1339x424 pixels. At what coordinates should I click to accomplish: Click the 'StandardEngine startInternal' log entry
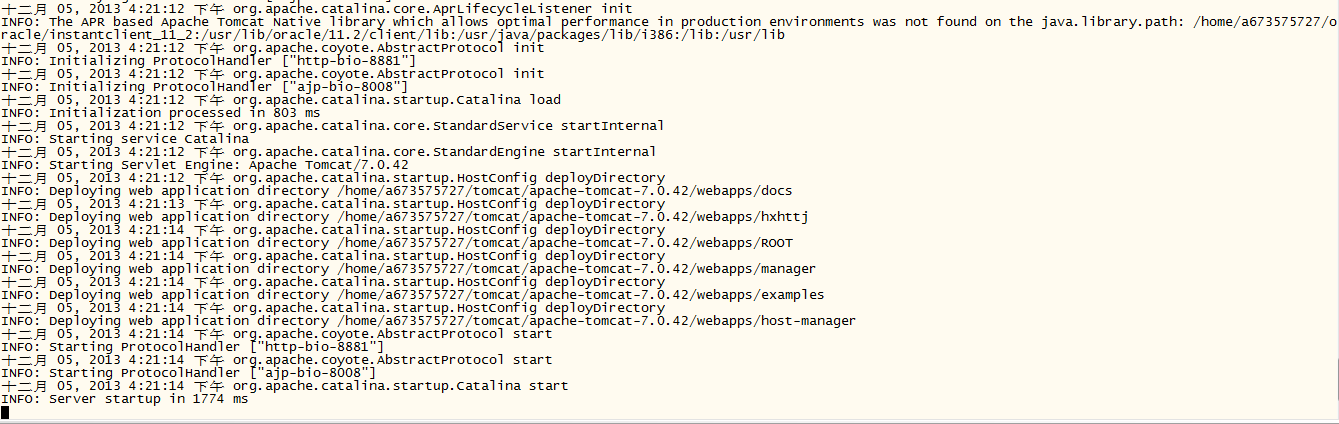444,152
